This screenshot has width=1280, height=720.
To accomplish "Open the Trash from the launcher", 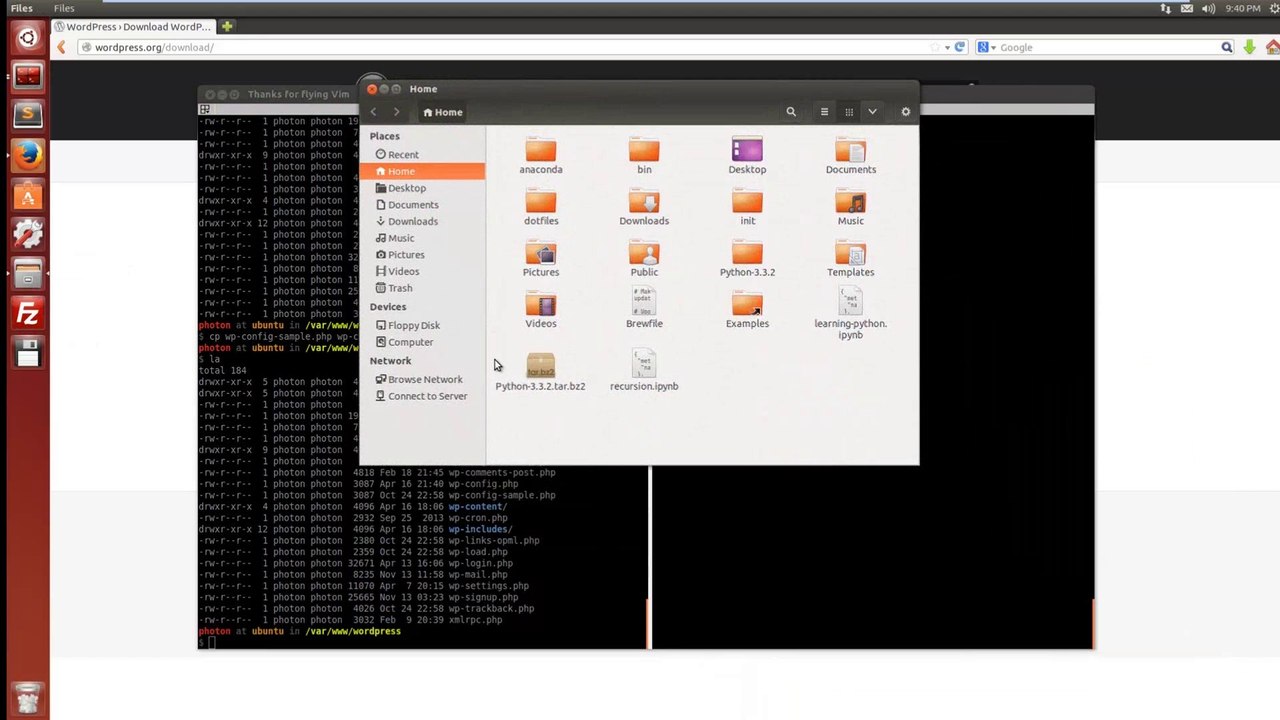I will tap(27, 698).
